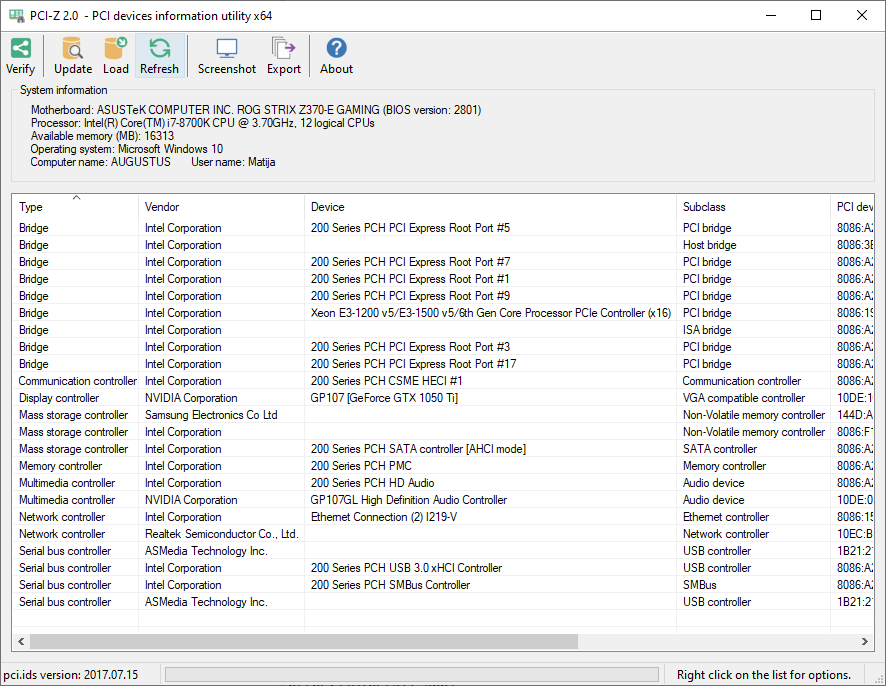Select the Root Port #5 device row
Screen dimensions: 886x686
tap(443, 228)
